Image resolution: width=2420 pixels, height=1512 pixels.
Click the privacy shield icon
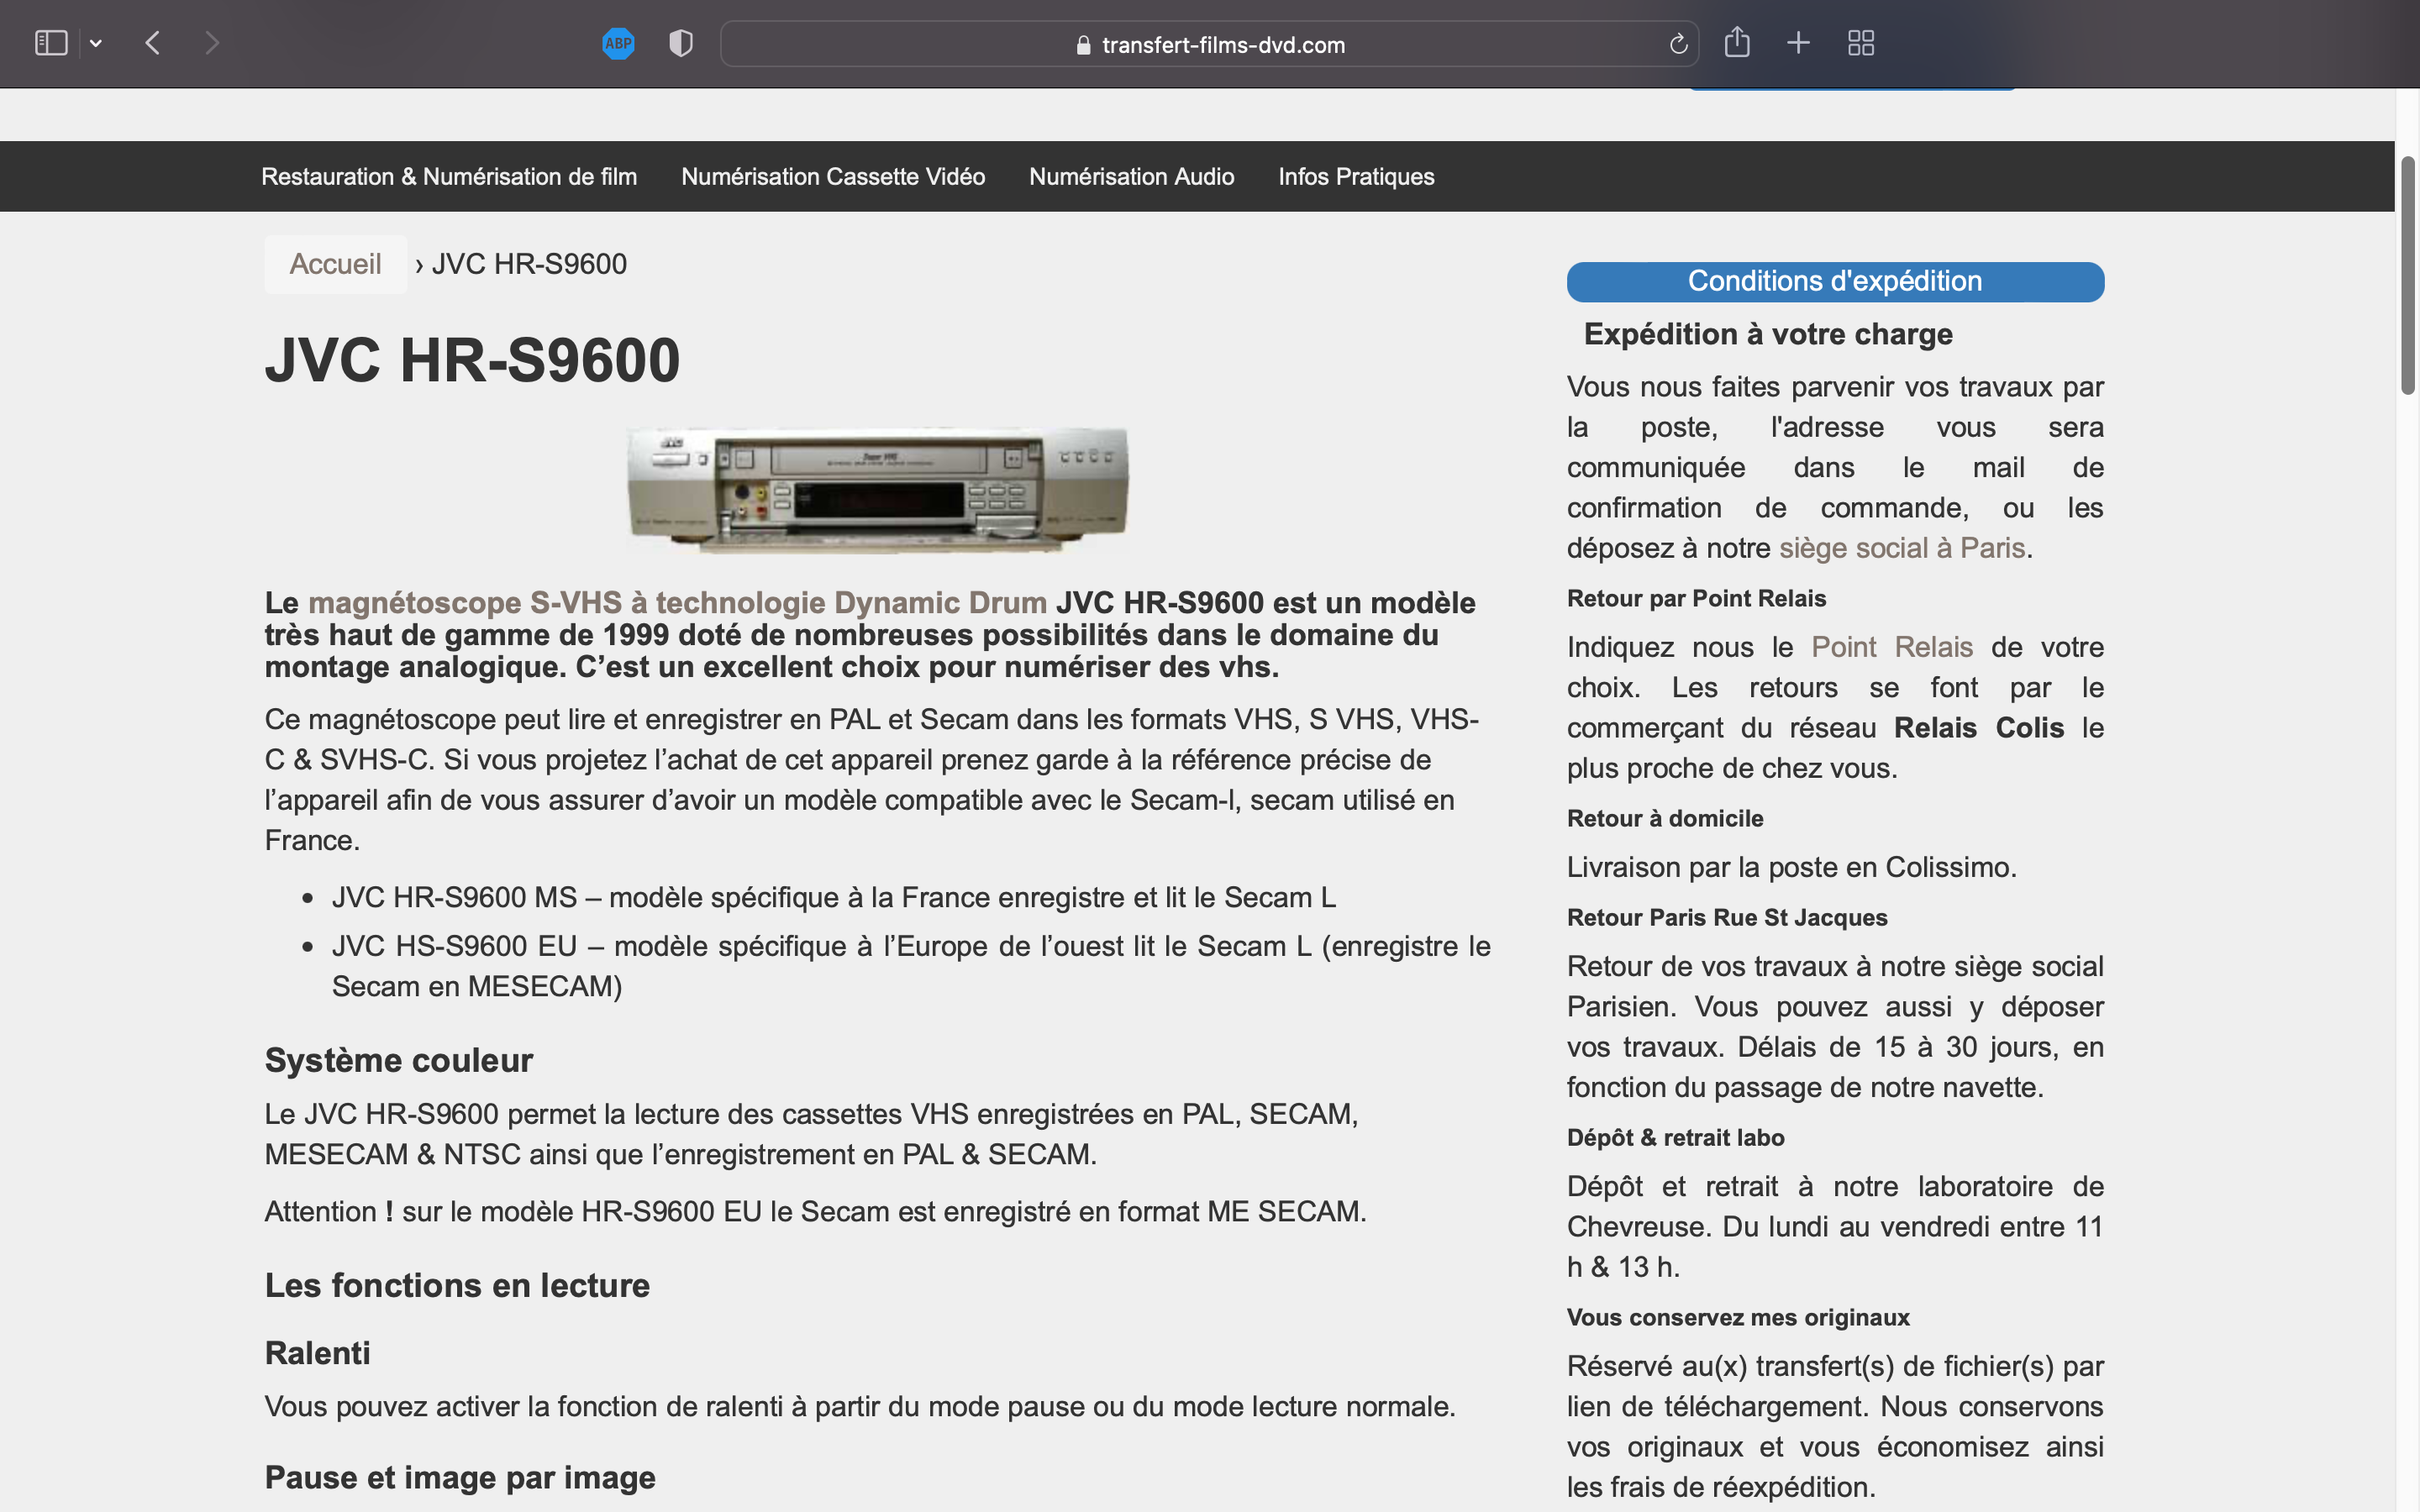[x=681, y=43]
